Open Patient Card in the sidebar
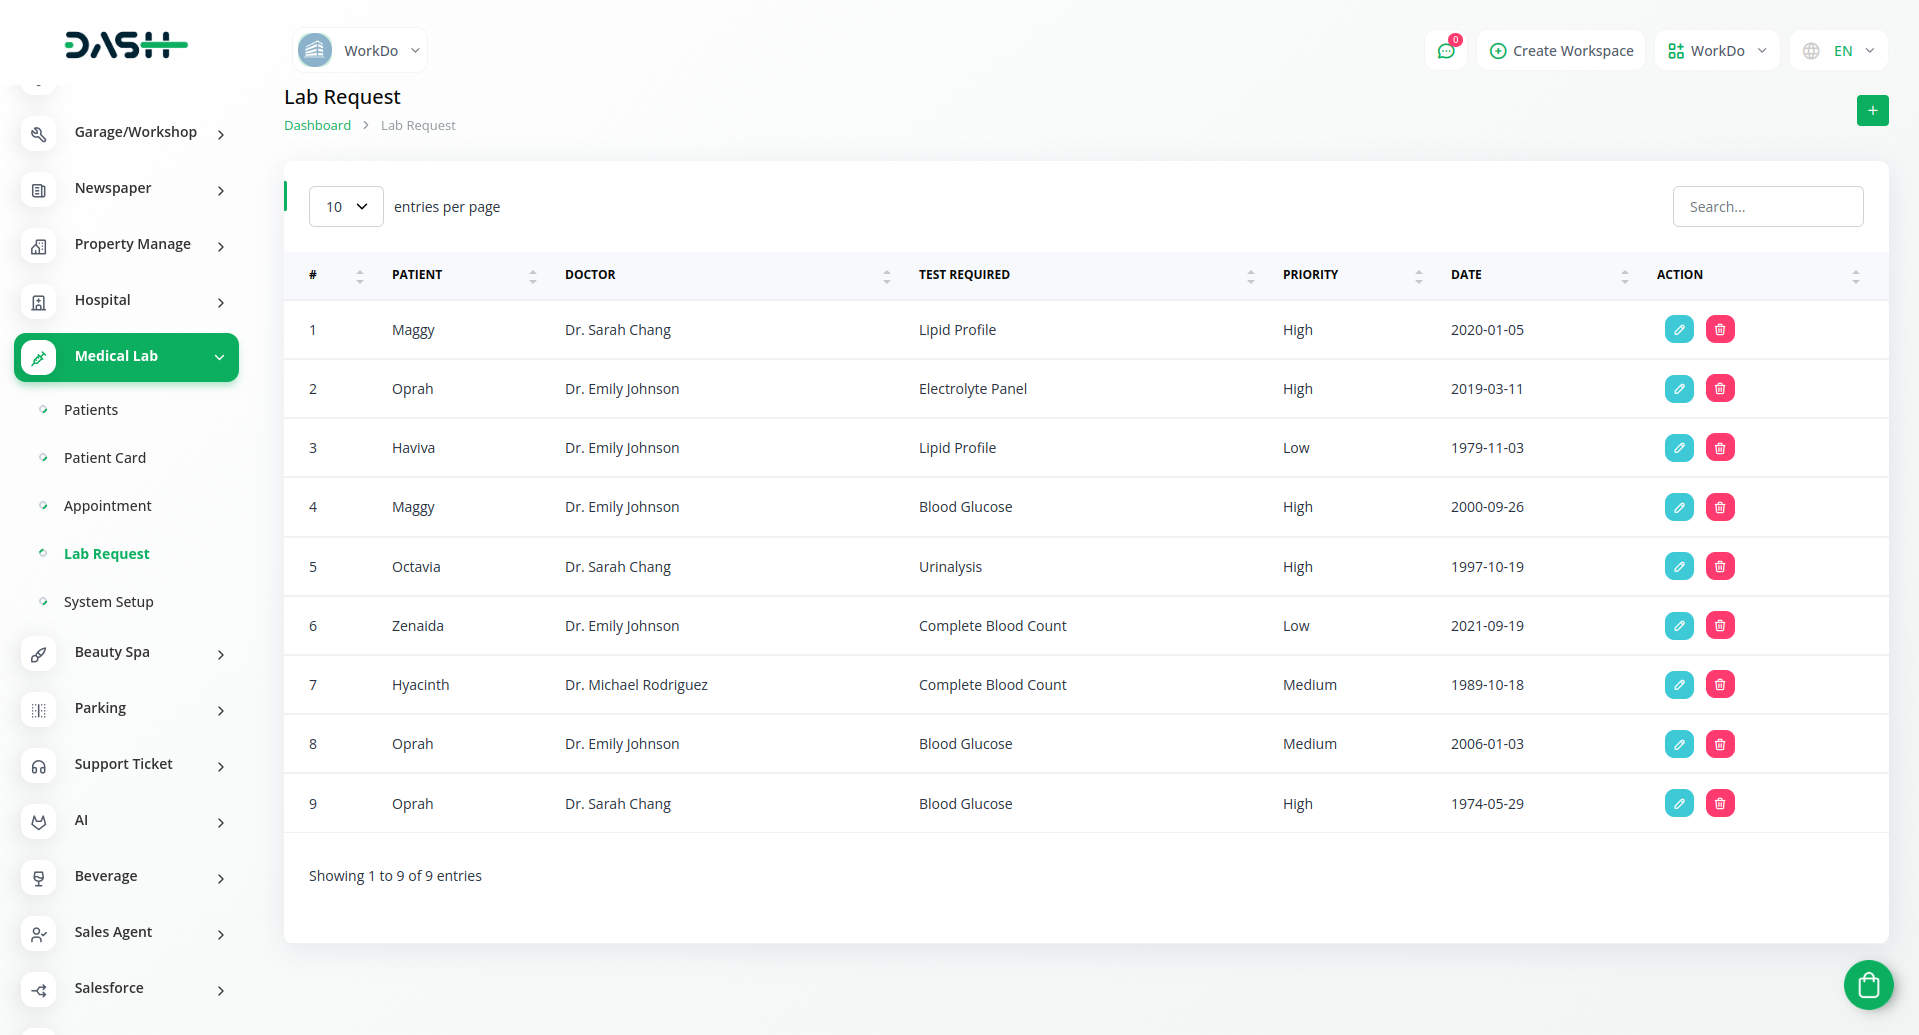 (x=105, y=458)
